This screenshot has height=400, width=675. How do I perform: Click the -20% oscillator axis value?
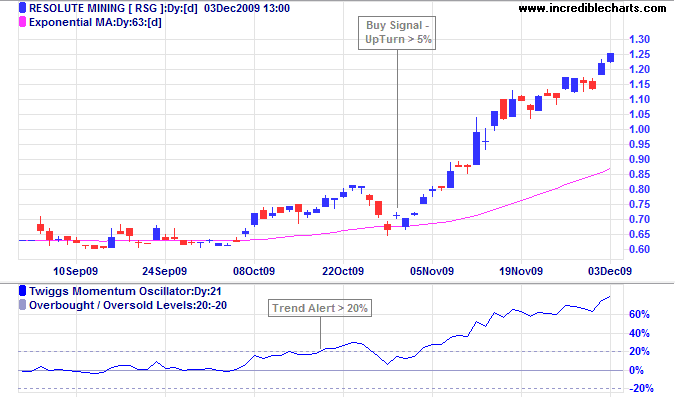pos(641,388)
